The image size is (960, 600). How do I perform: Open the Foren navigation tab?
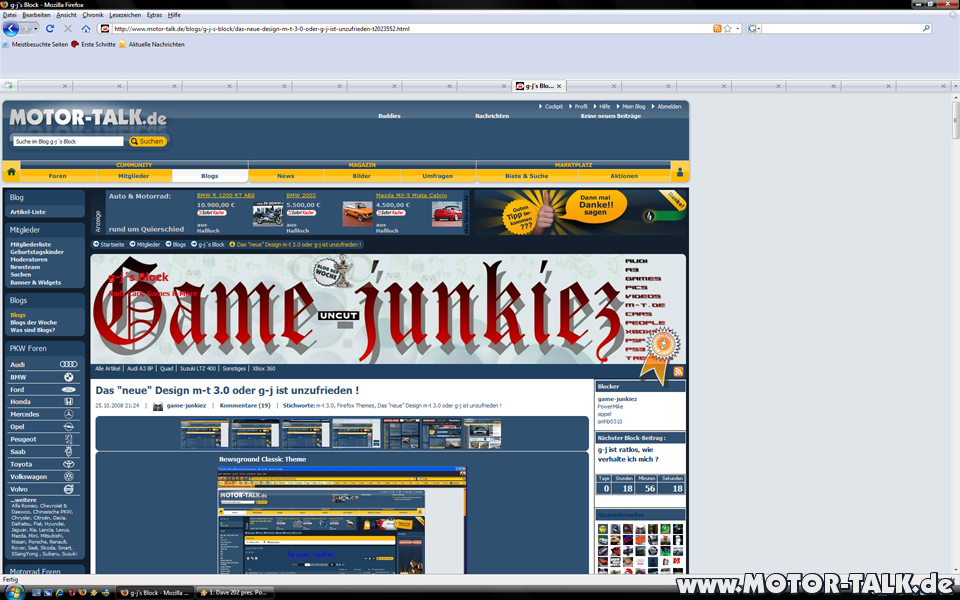pos(58,176)
